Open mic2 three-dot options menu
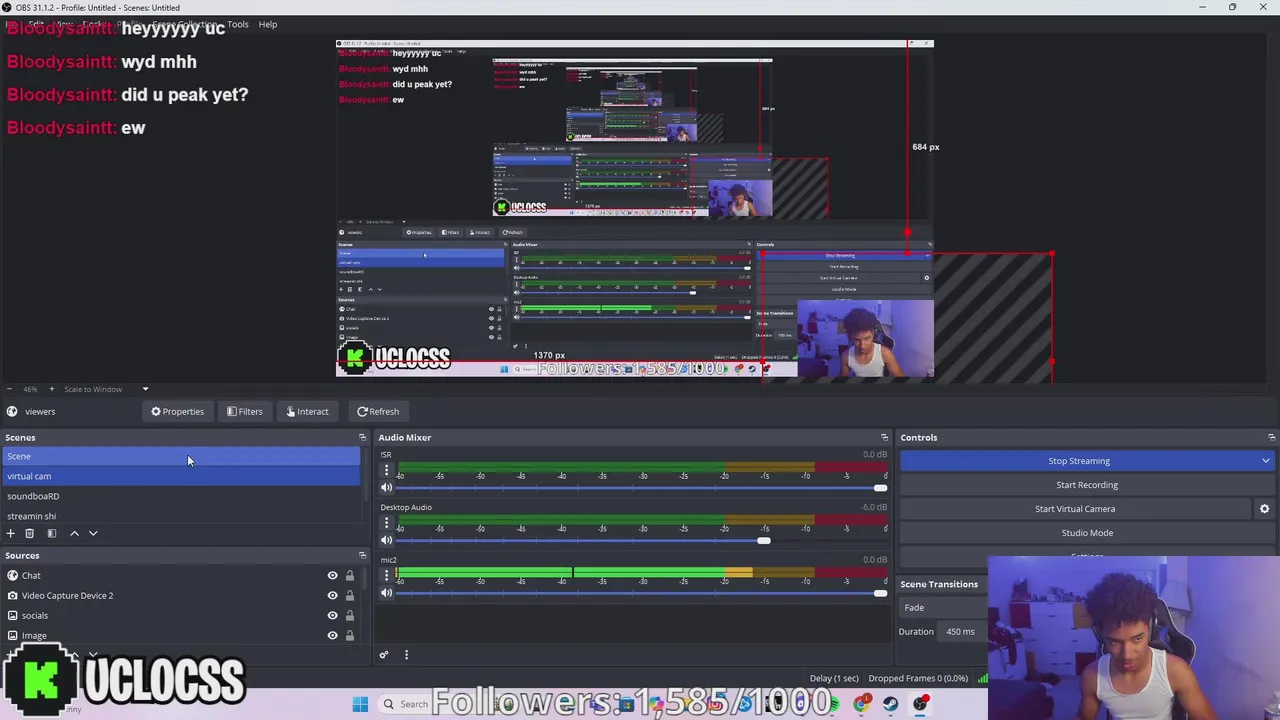Viewport: 1280px width, 720px height. click(x=386, y=575)
